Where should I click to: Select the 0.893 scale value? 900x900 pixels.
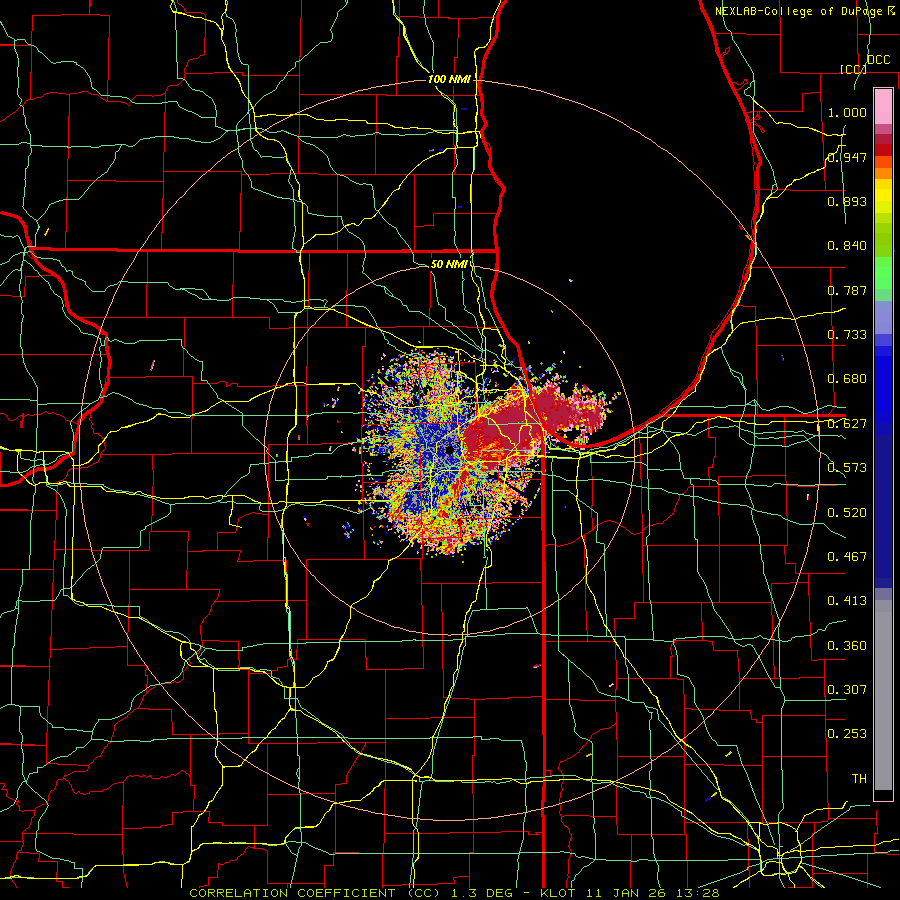[x=847, y=201]
